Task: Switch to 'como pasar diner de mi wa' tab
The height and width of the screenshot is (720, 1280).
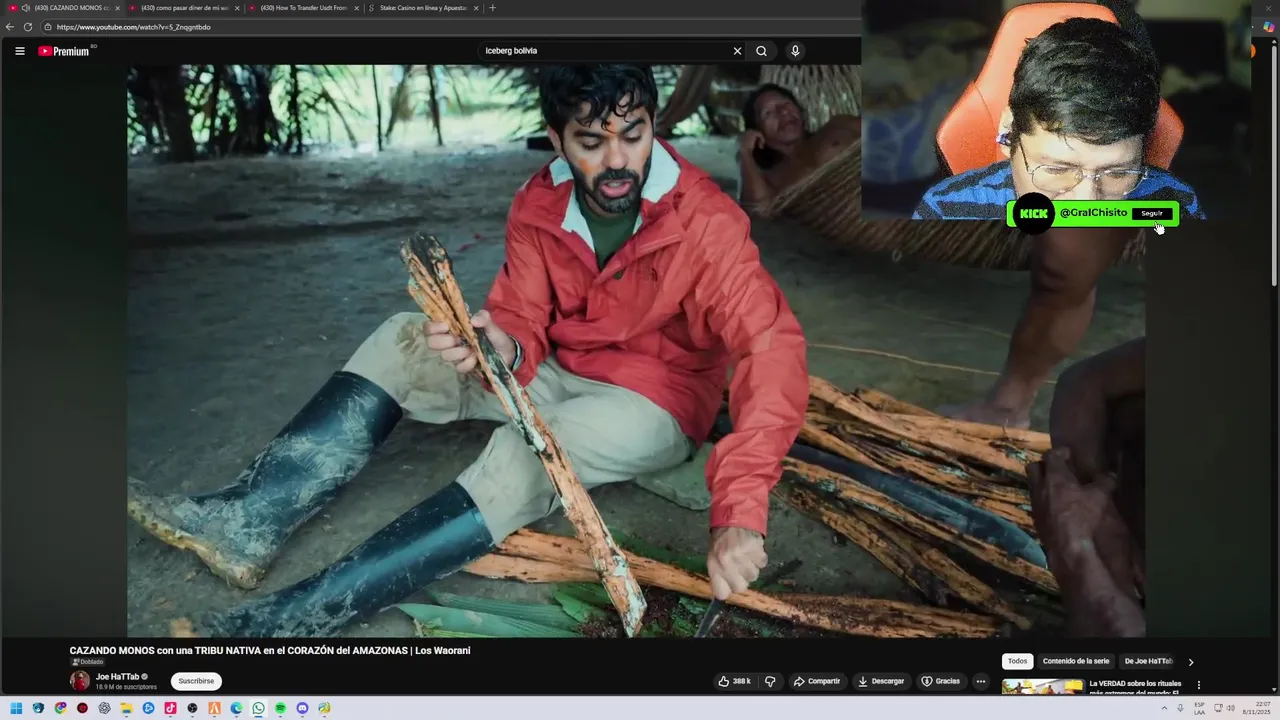Action: click(185, 8)
